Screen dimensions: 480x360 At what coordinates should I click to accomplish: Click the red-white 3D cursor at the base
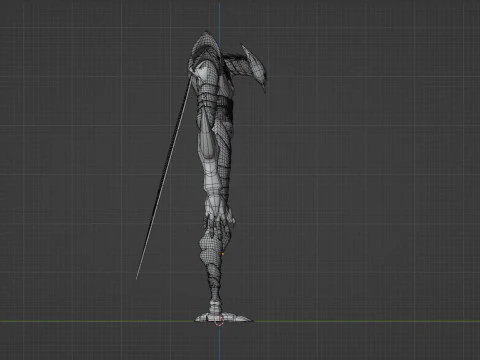[x=219, y=321]
